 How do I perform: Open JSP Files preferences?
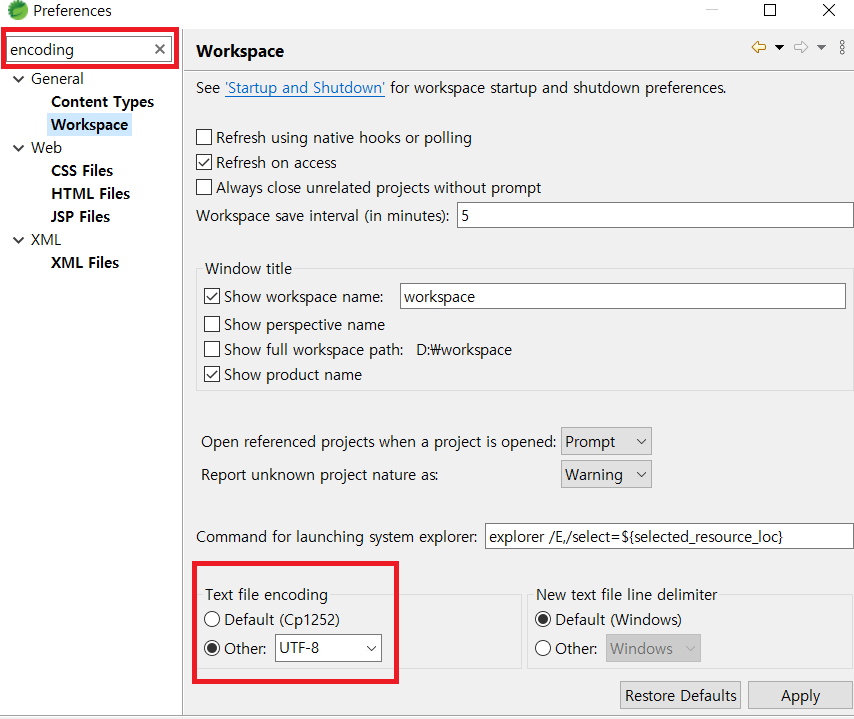tap(80, 217)
